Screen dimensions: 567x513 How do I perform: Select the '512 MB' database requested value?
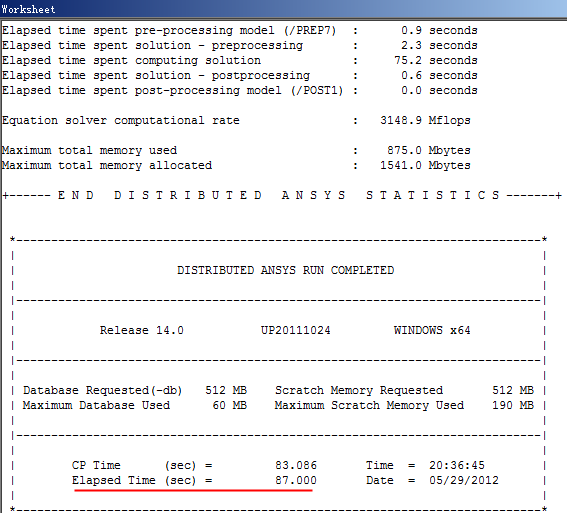(226, 390)
